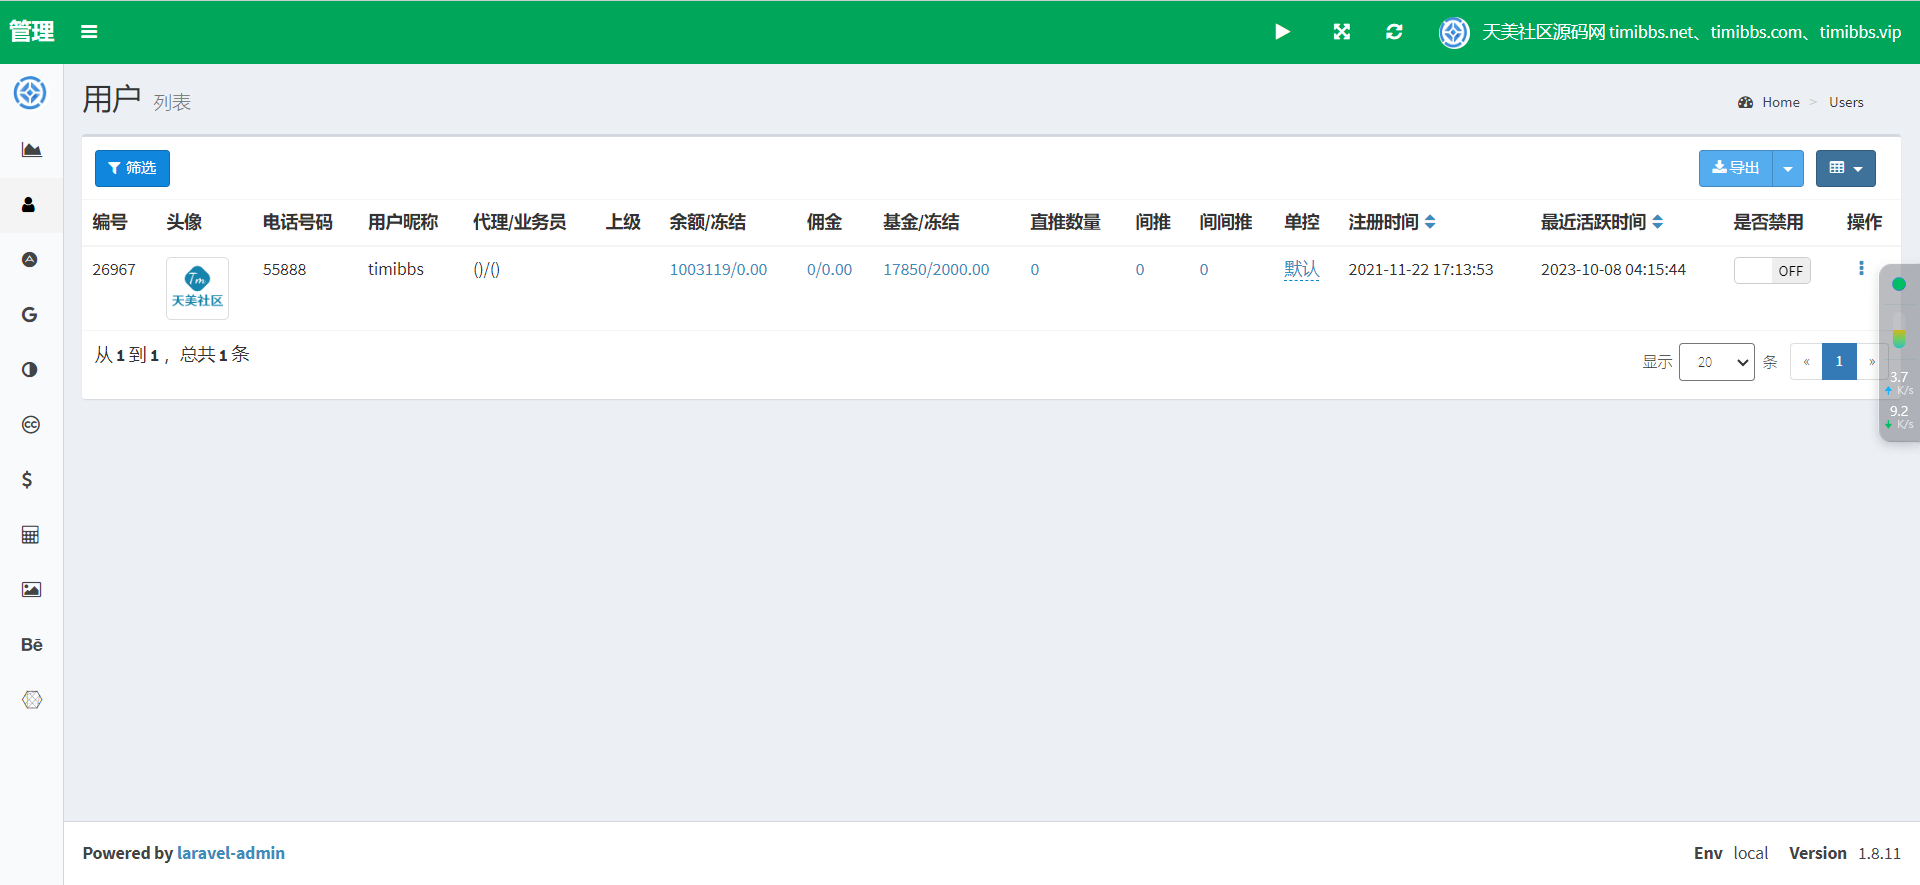
Task: Open the image picture sidebar item
Action: (31, 590)
